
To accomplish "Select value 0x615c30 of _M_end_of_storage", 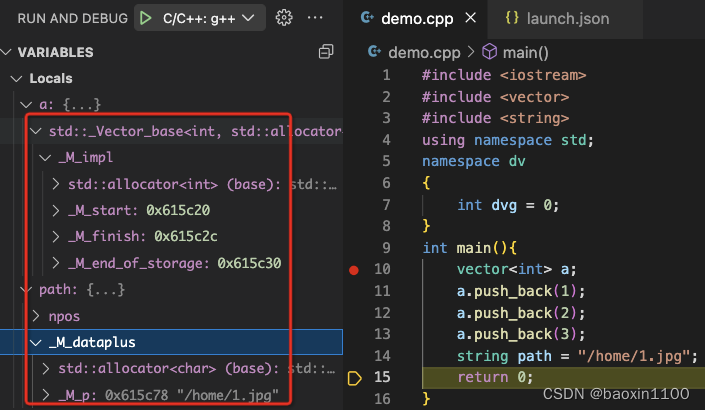I will coord(249,263).
